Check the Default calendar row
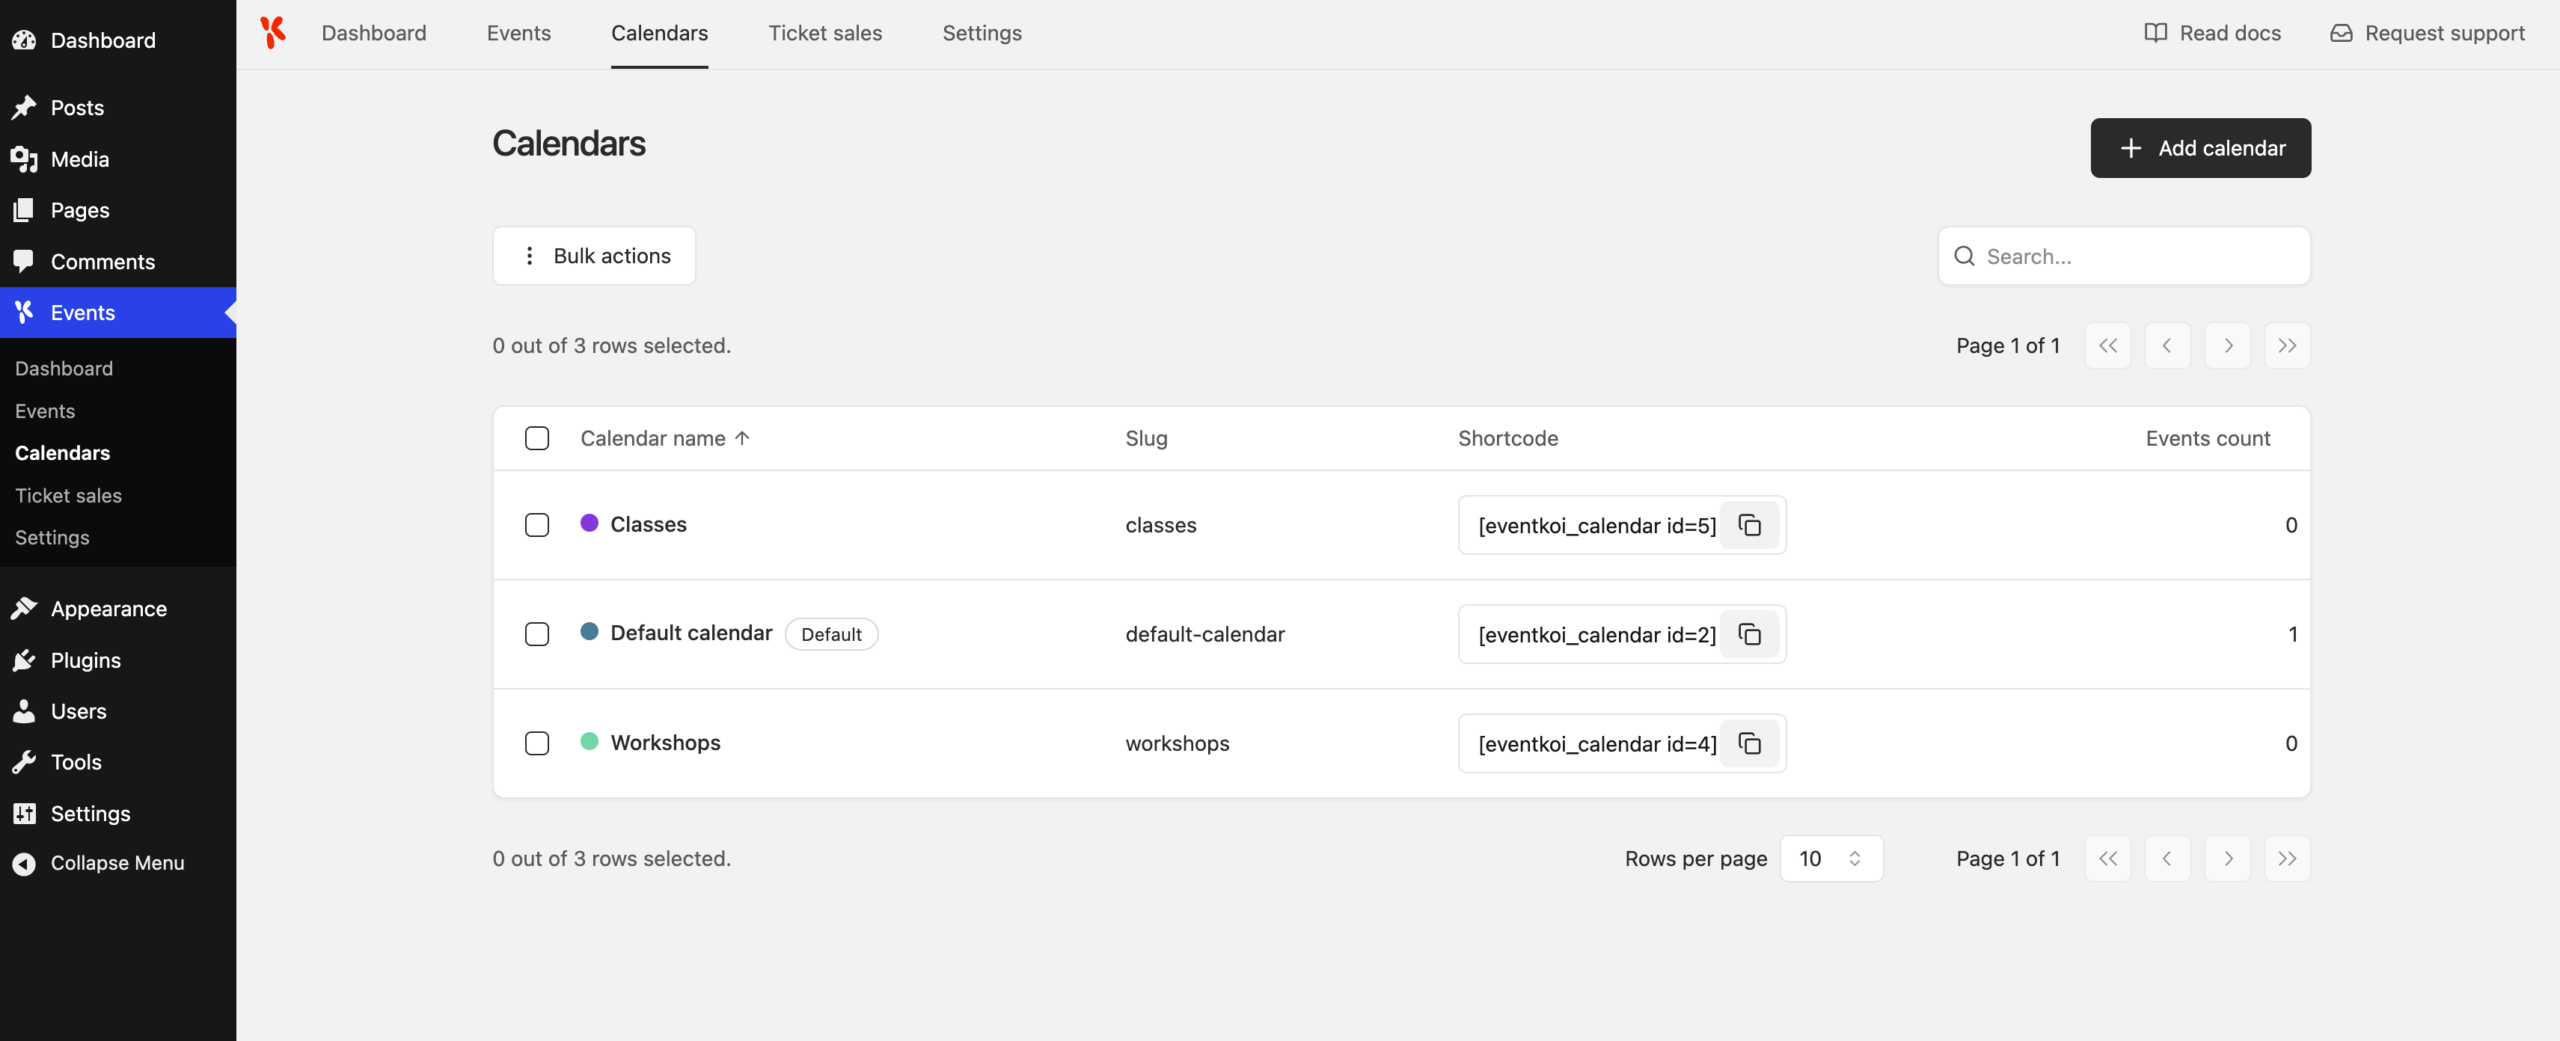2560x1041 pixels. pos(537,634)
